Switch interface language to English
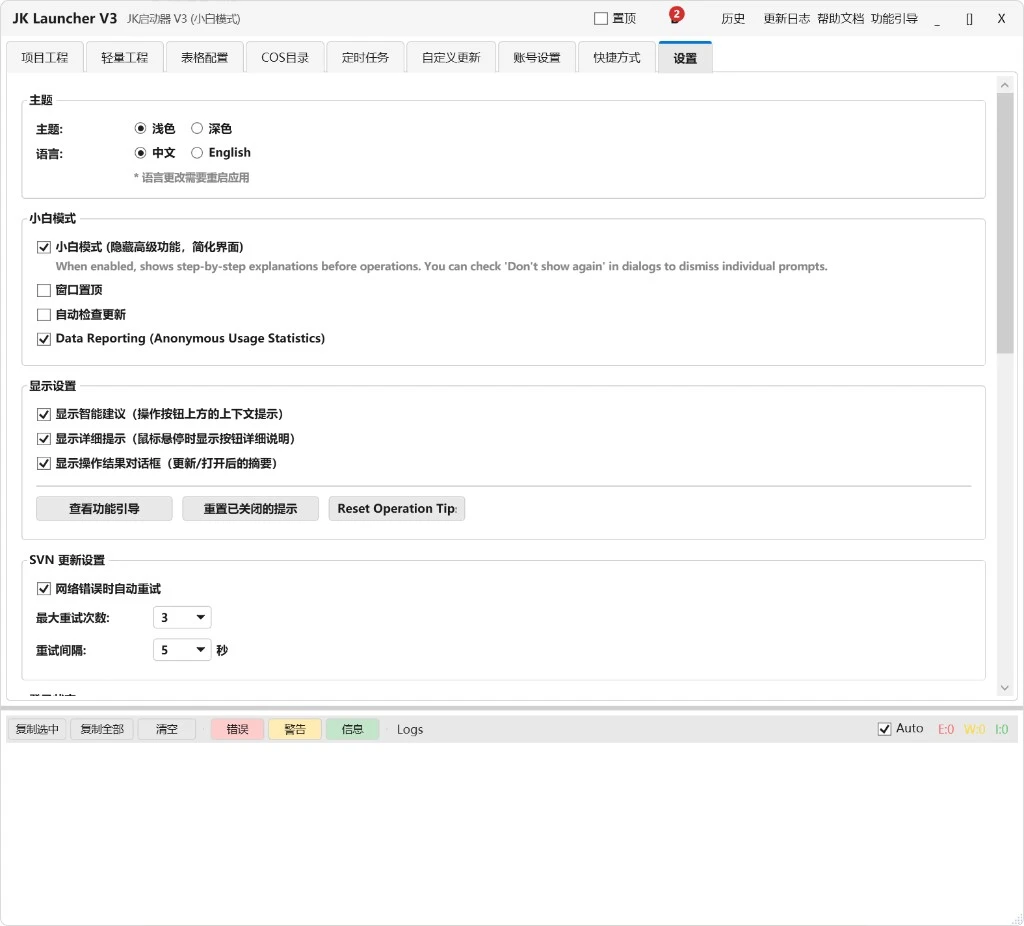Image resolution: width=1024 pixels, height=926 pixels. click(x=198, y=152)
